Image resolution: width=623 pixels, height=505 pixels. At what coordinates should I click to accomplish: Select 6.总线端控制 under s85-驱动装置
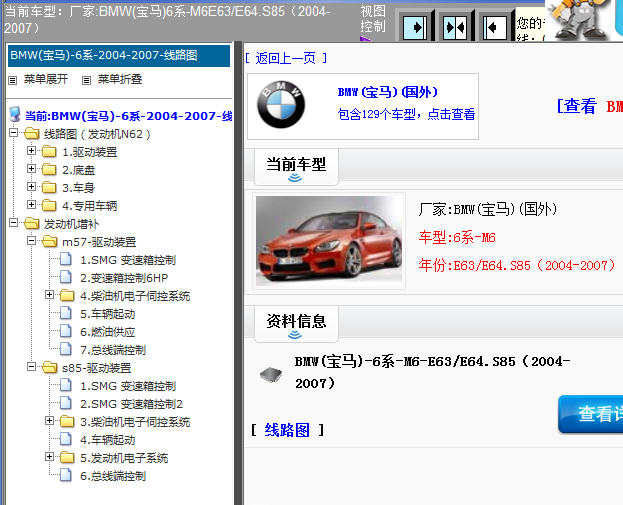[112, 476]
